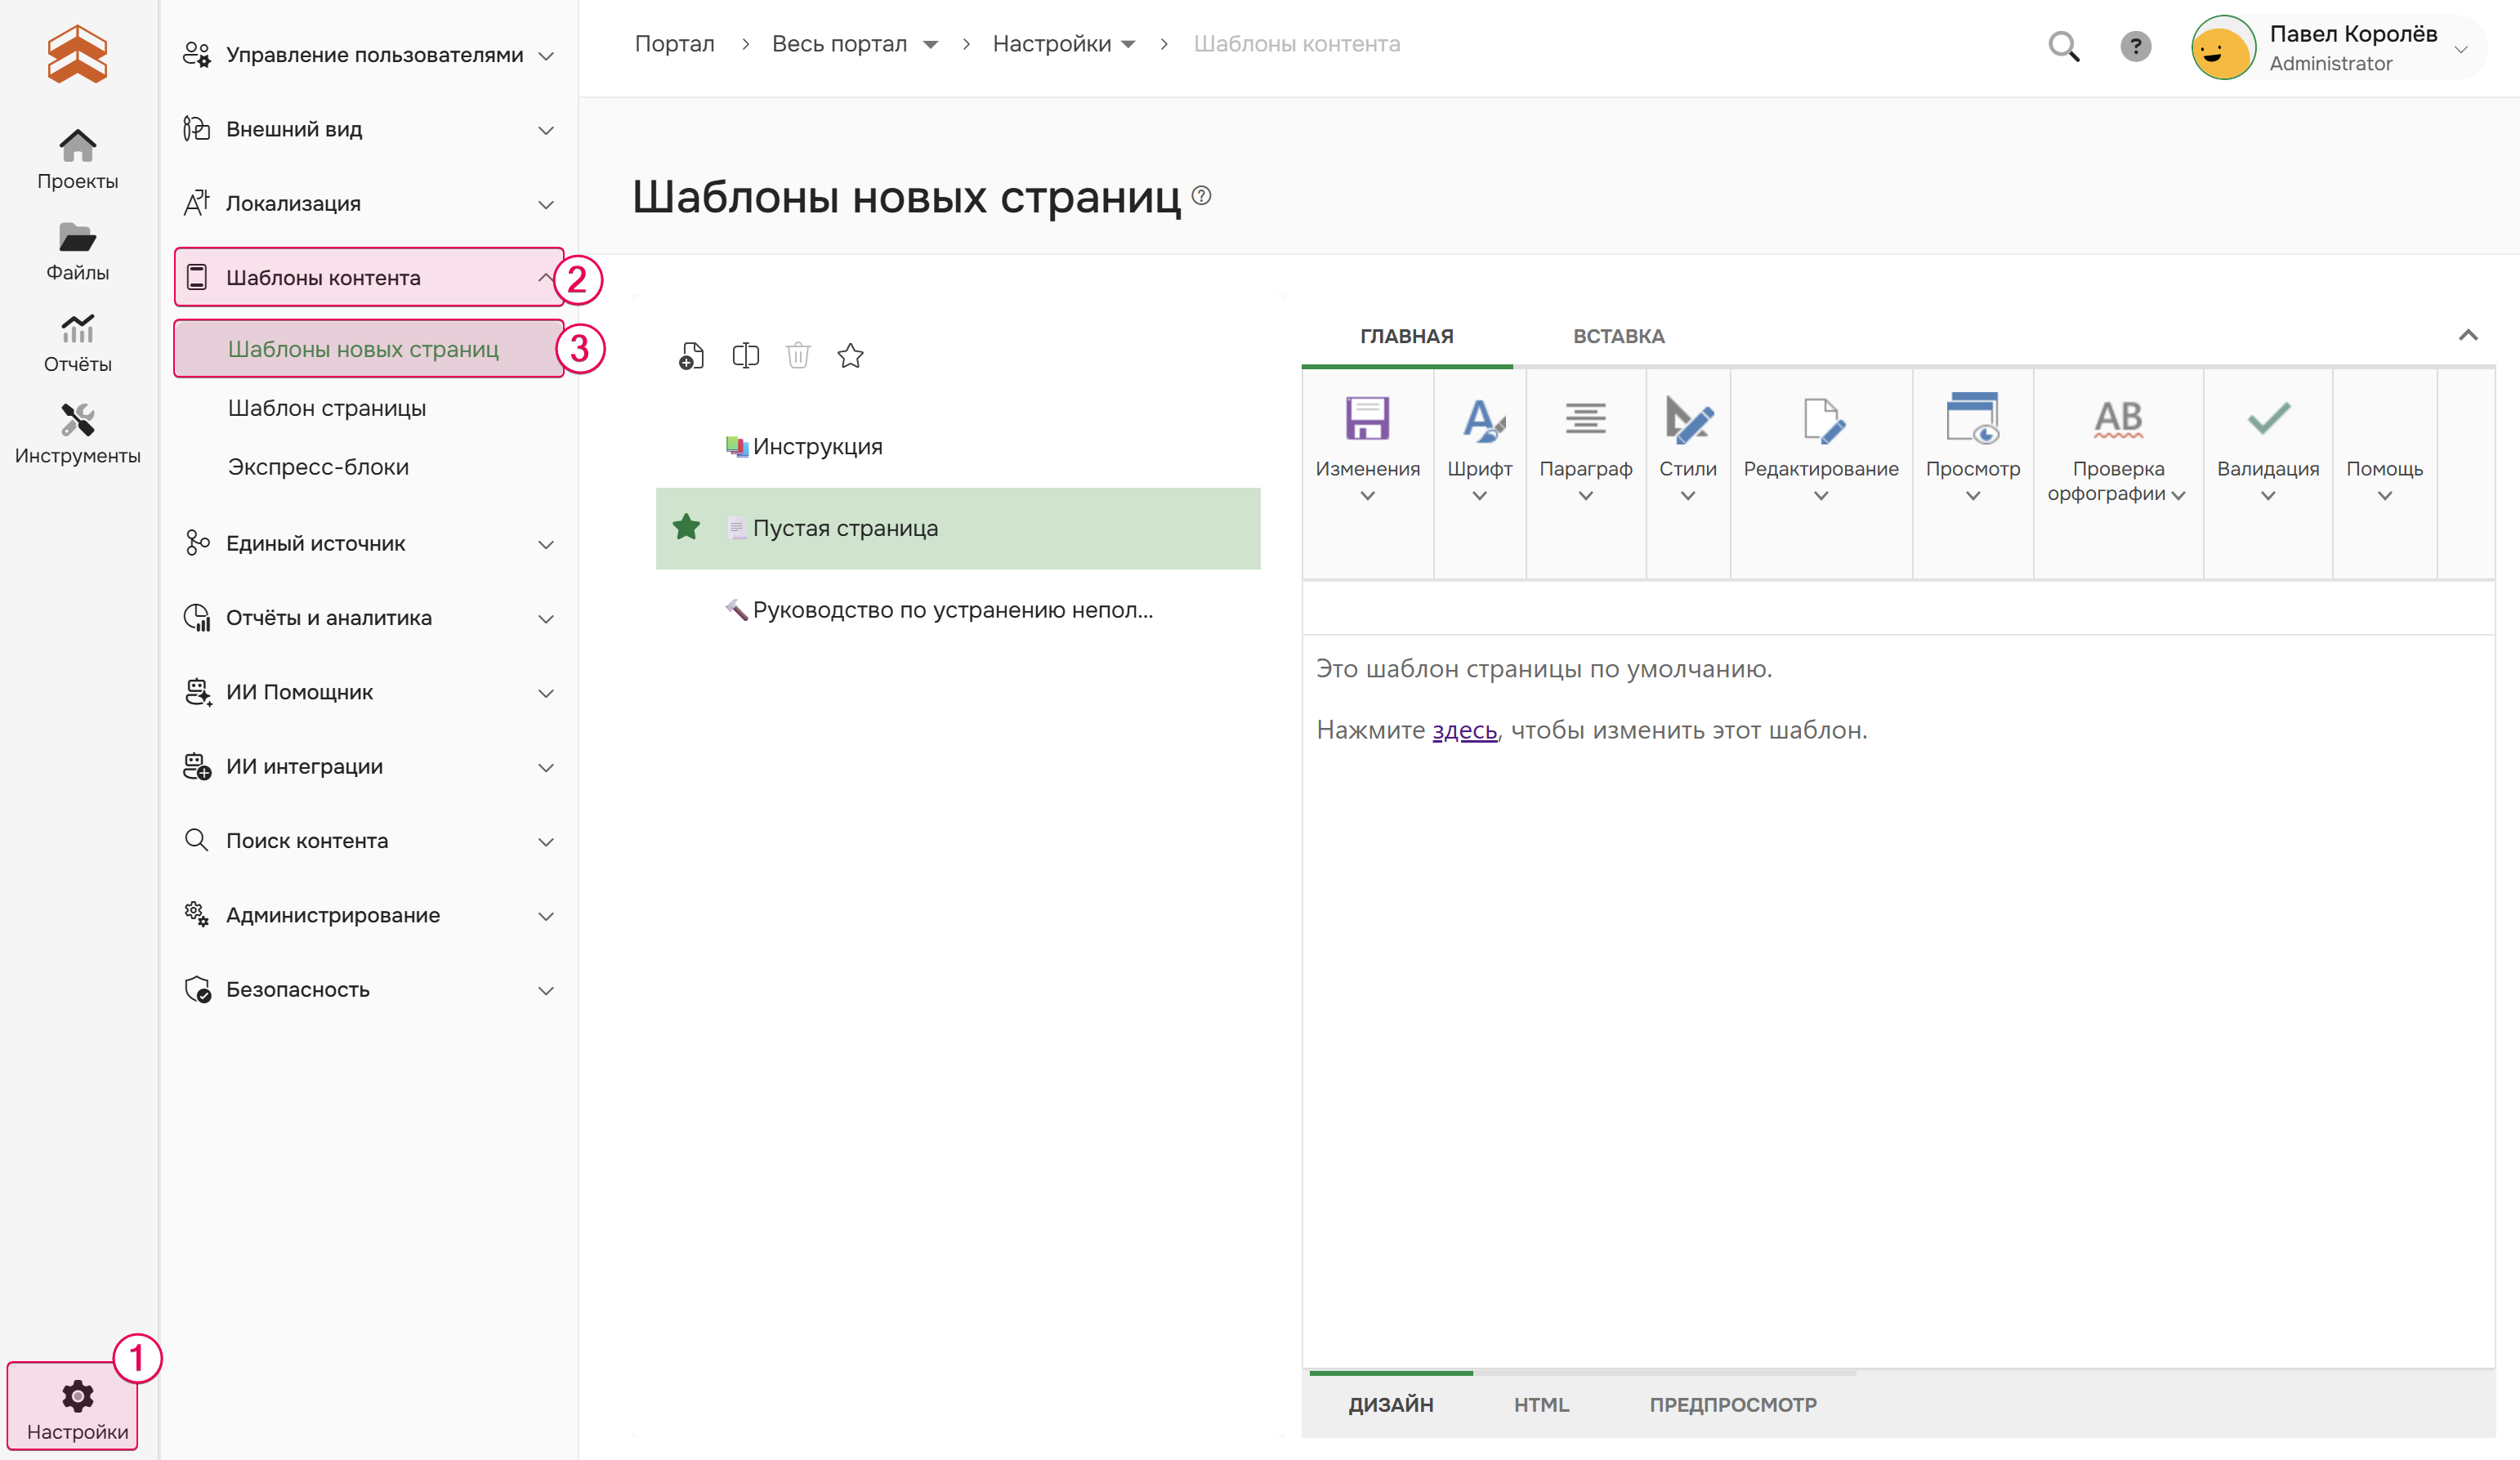2520x1460 pixels.
Task: Open the Шрифт formatting tool
Action: click(1479, 445)
